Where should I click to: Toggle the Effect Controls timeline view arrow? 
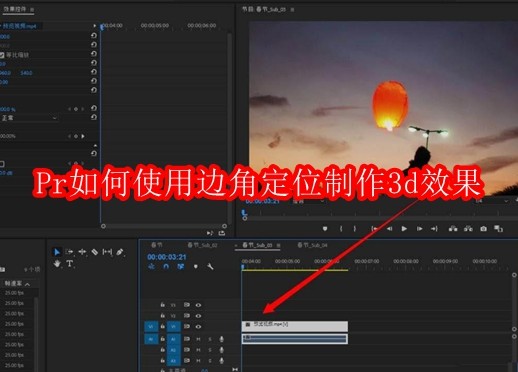pyautogui.click(x=95, y=26)
